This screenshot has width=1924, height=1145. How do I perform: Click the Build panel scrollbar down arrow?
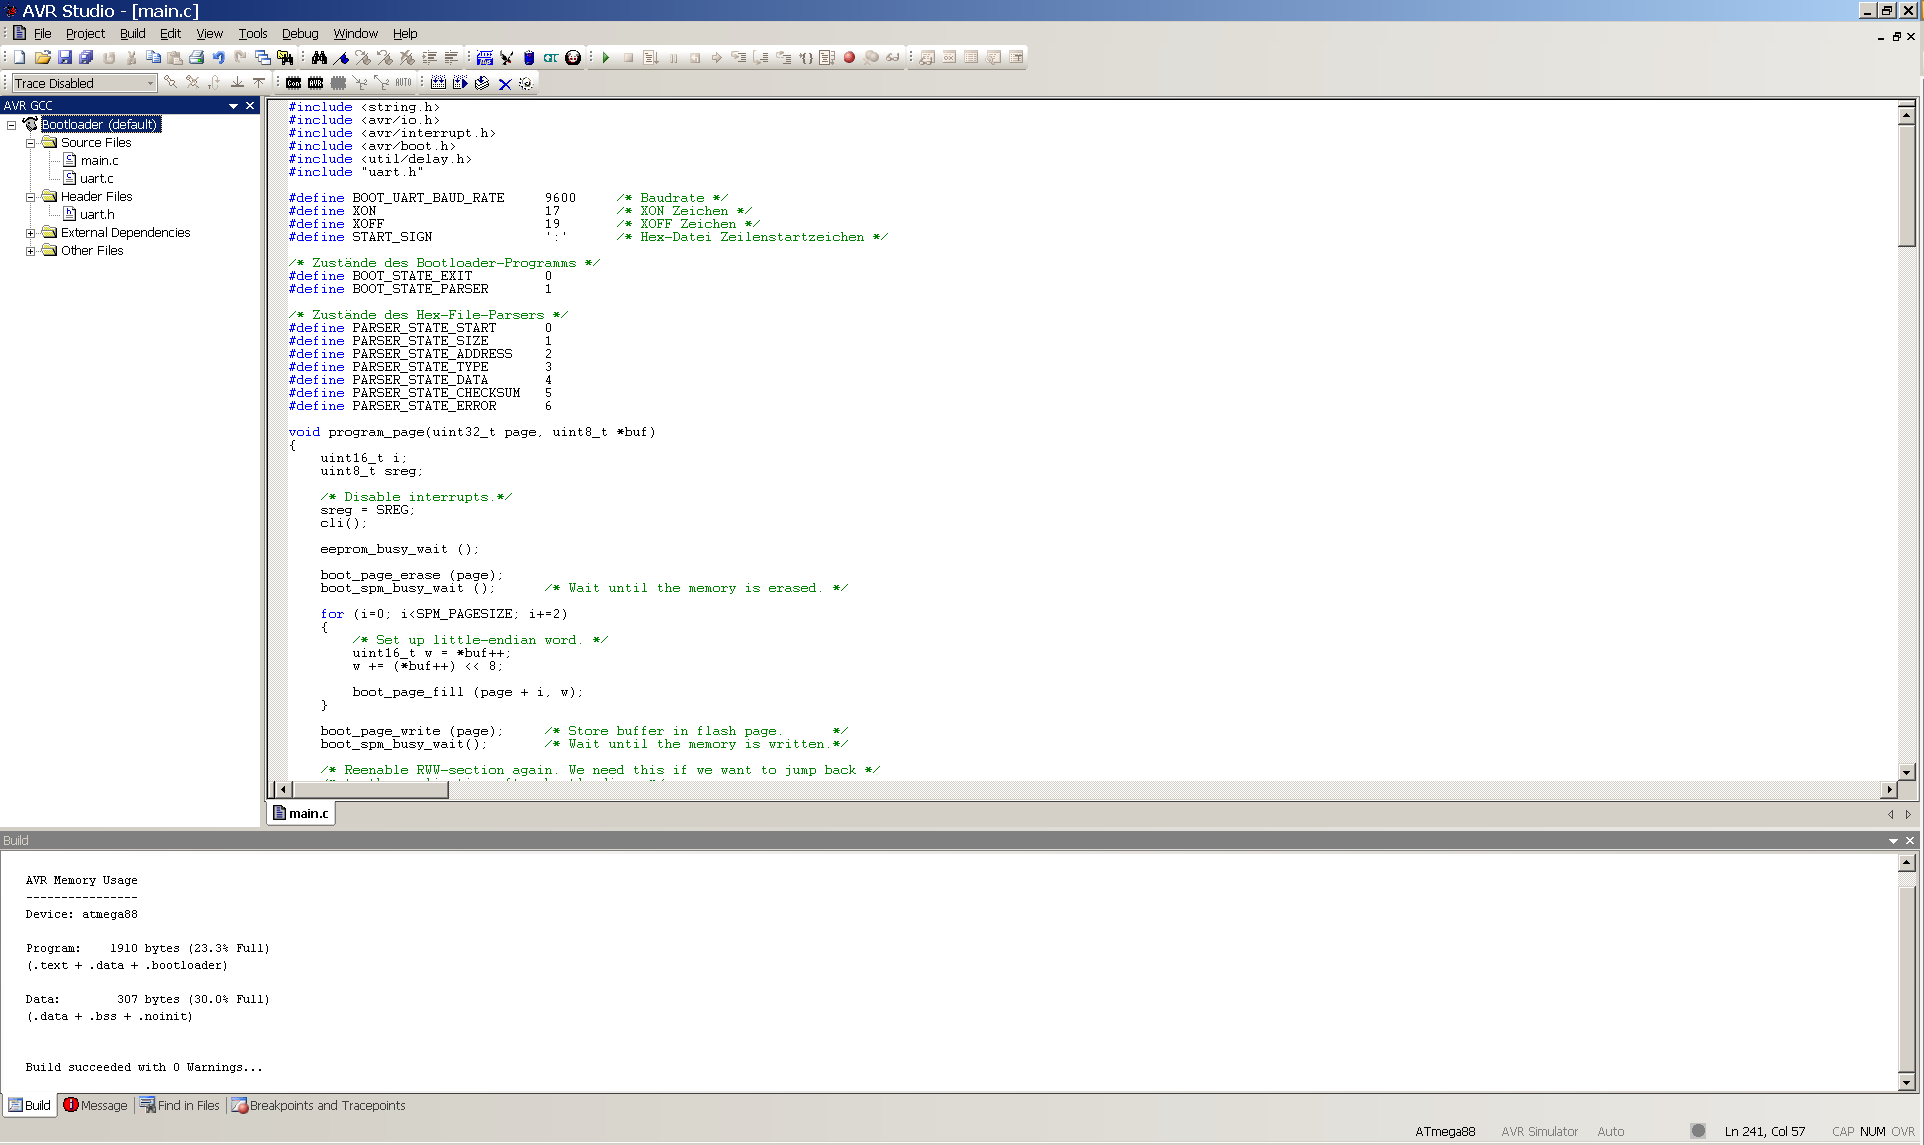tap(1907, 1082)
